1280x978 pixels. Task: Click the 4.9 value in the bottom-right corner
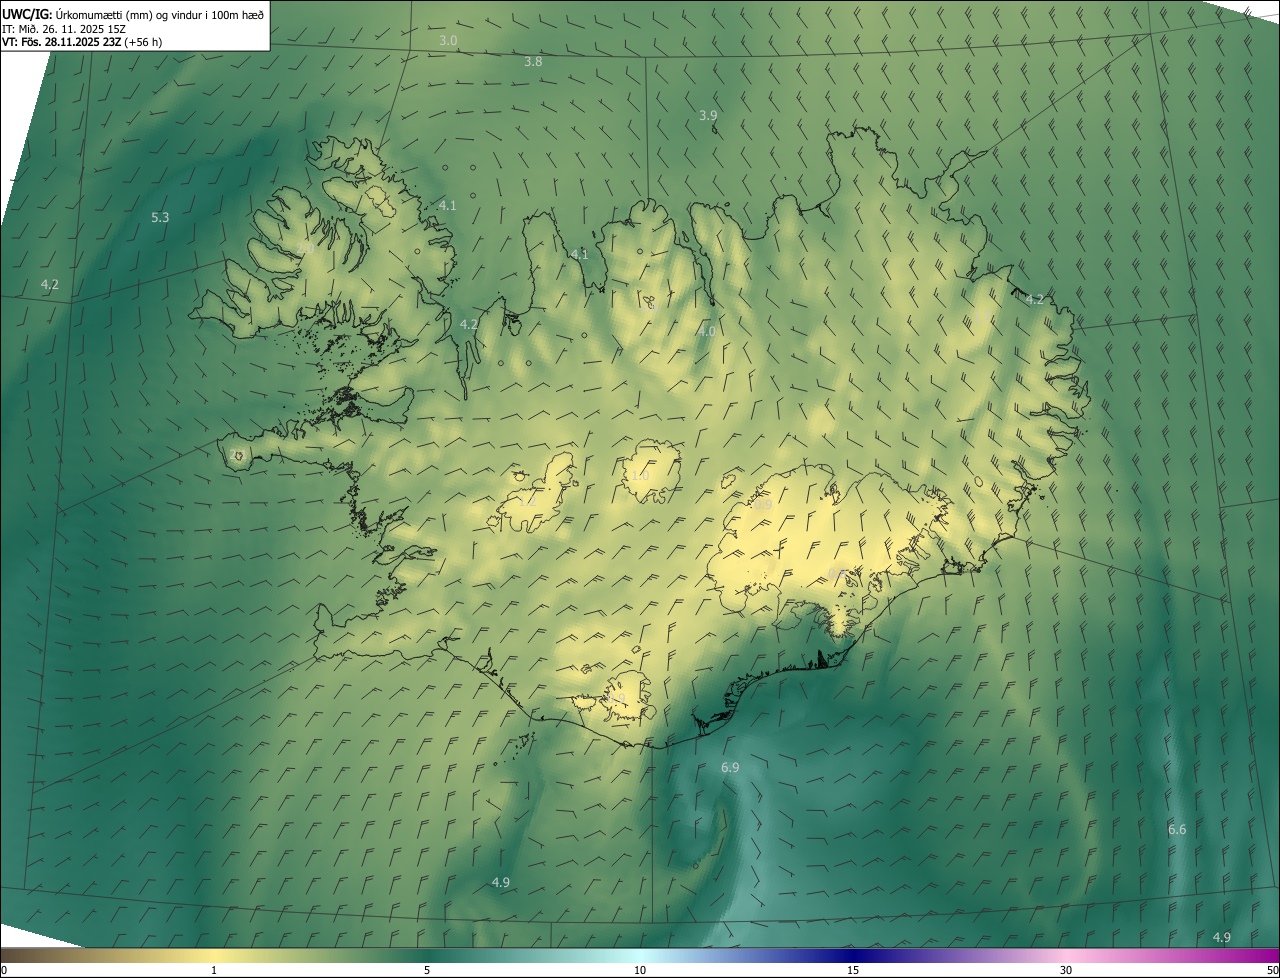pyautogui.click(x=1222, y=937)
